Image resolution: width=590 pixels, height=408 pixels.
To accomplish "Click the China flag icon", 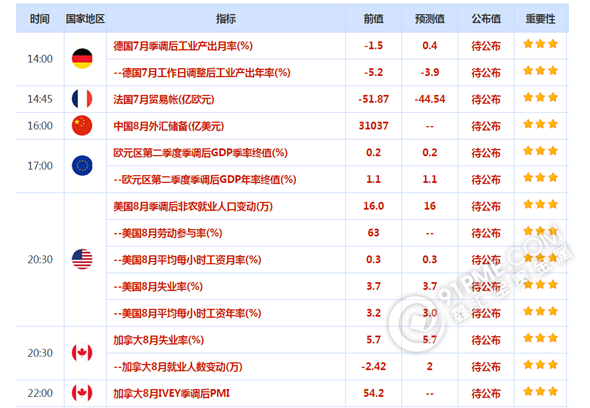I will pyautogui.click(x=82, y=125).
